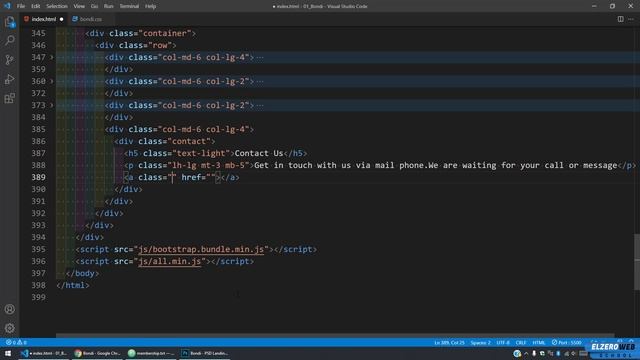640x360 pixels.
Task: Open the Terminal menu
Action: click(129, 6)
